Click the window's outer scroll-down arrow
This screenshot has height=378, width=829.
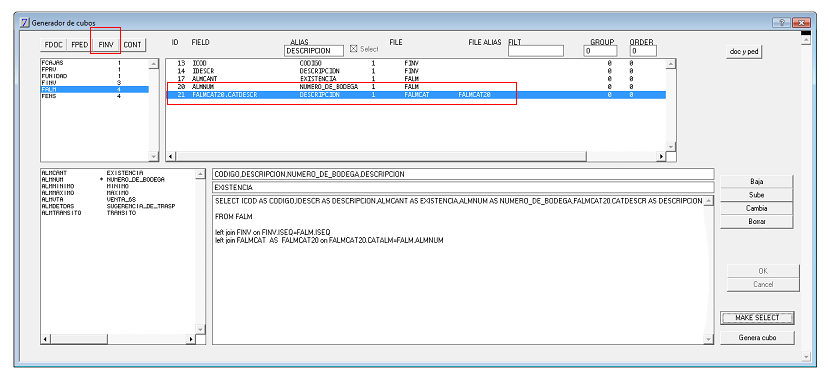806,357
